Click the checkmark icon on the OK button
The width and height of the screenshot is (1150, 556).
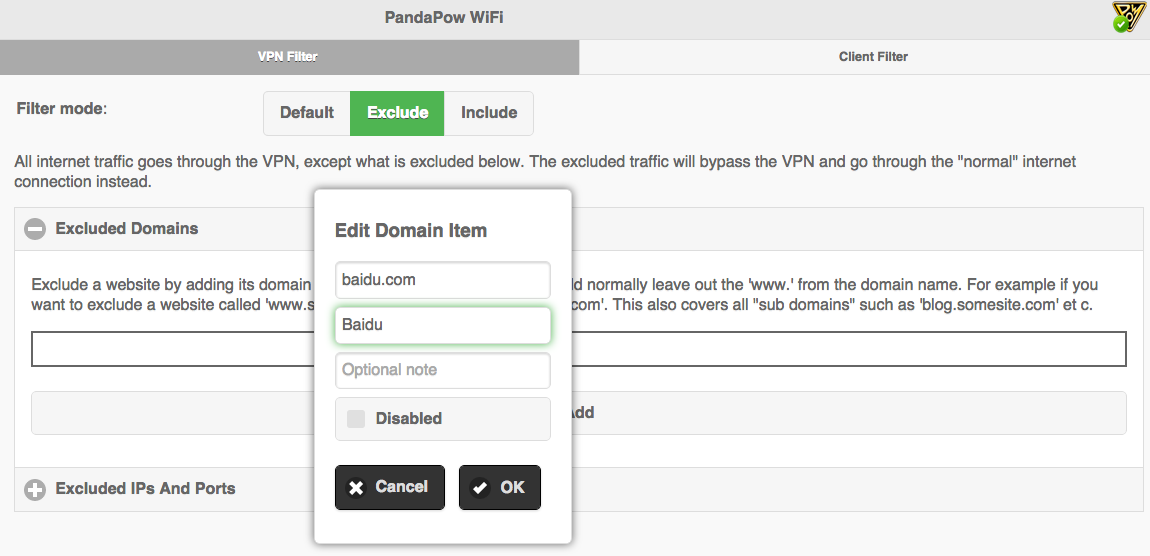point(480,488)
